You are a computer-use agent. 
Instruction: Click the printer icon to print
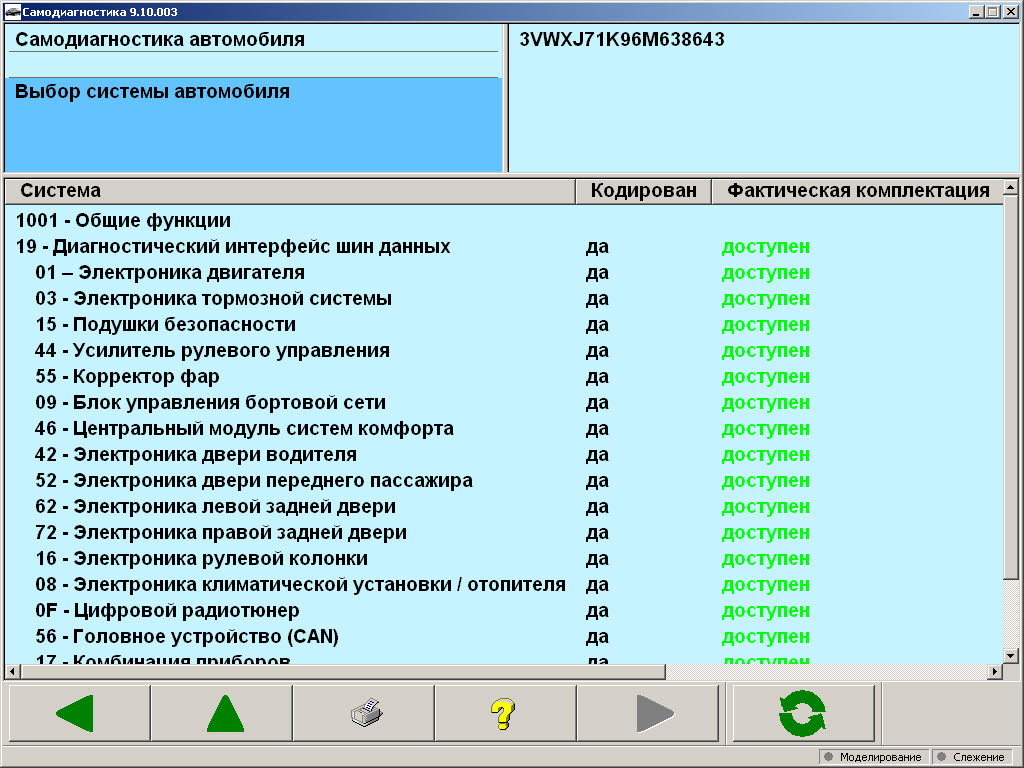click(x=363, y=712)
